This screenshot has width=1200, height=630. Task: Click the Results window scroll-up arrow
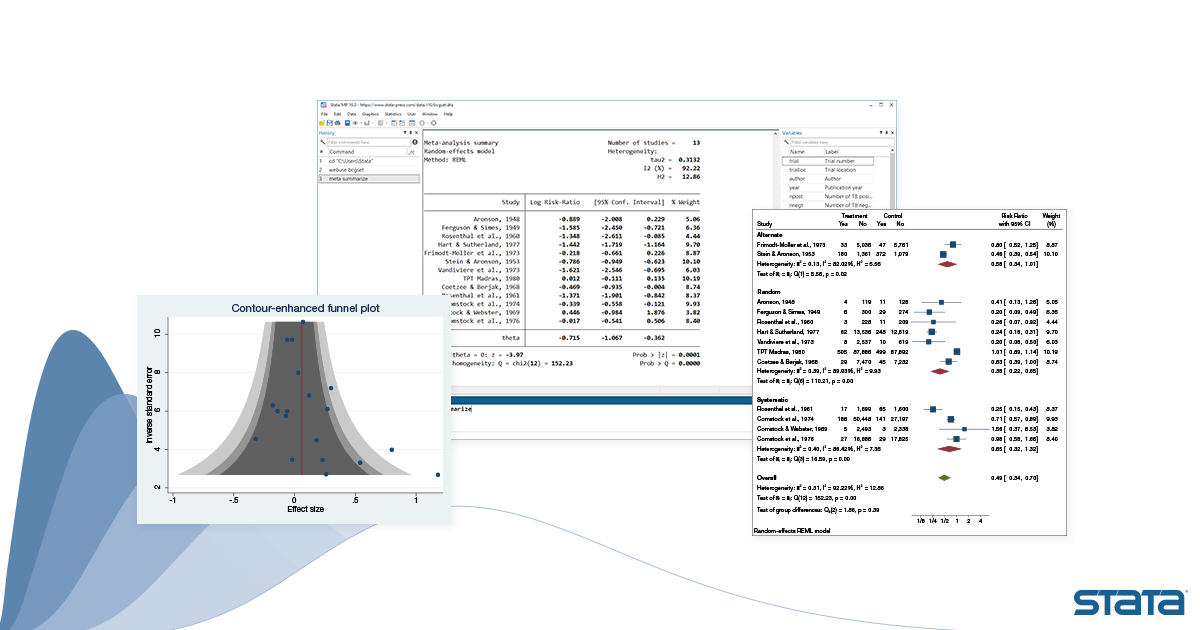(x=773, y=134)
